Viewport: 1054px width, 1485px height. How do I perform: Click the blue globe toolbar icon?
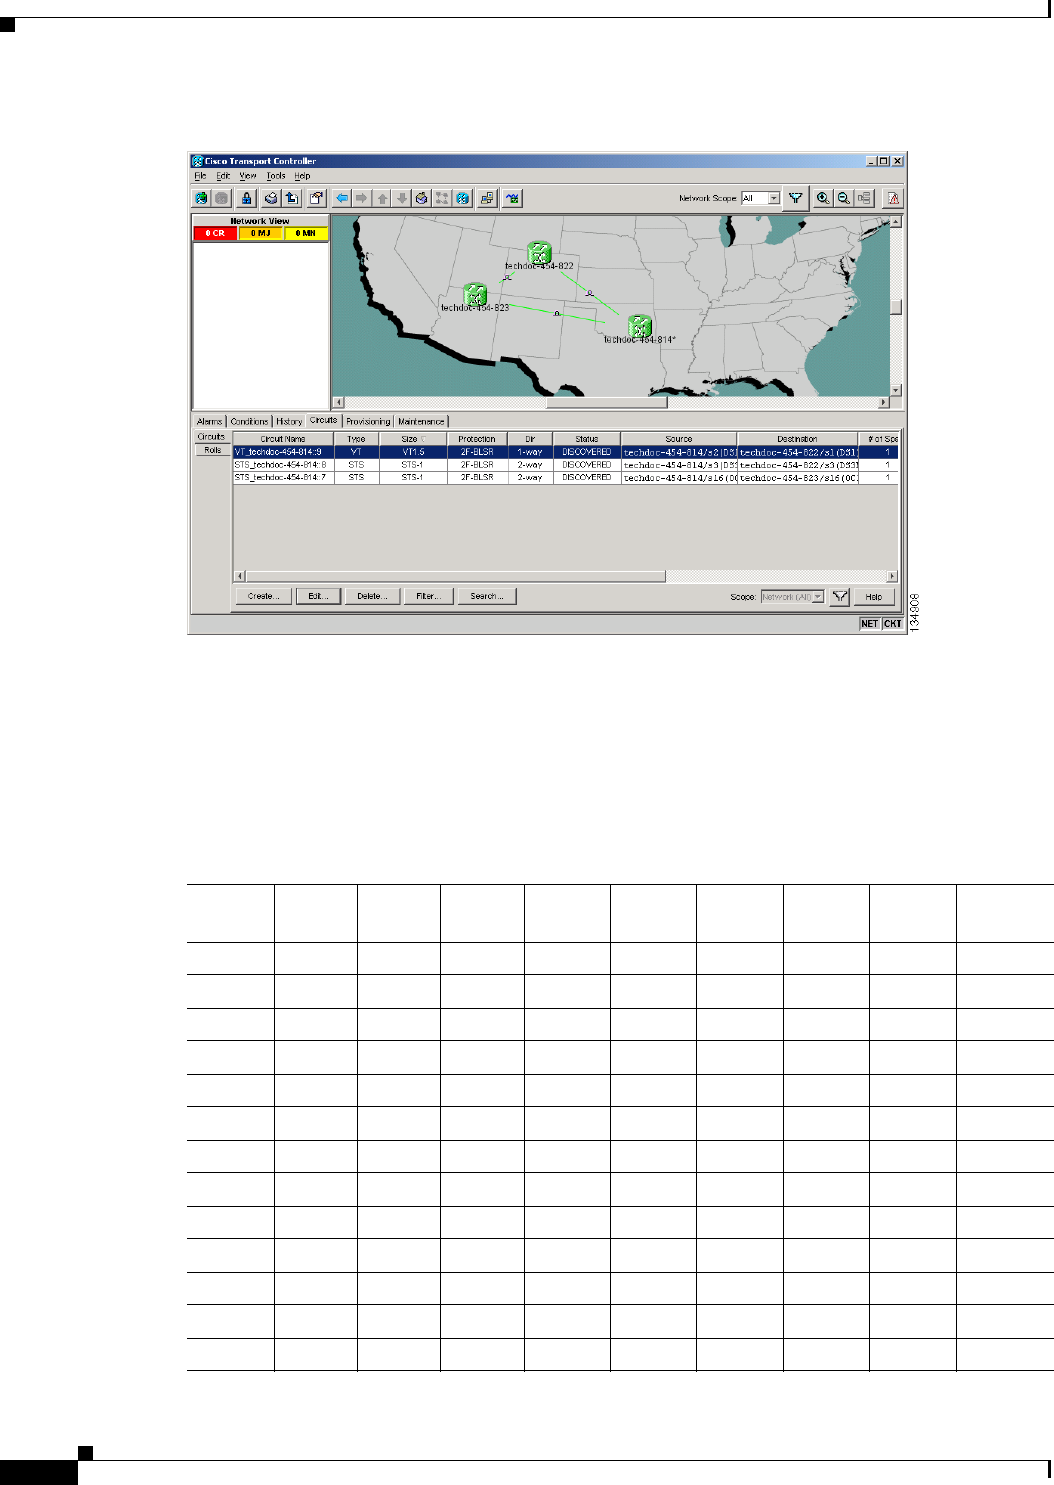coord(463,198)
